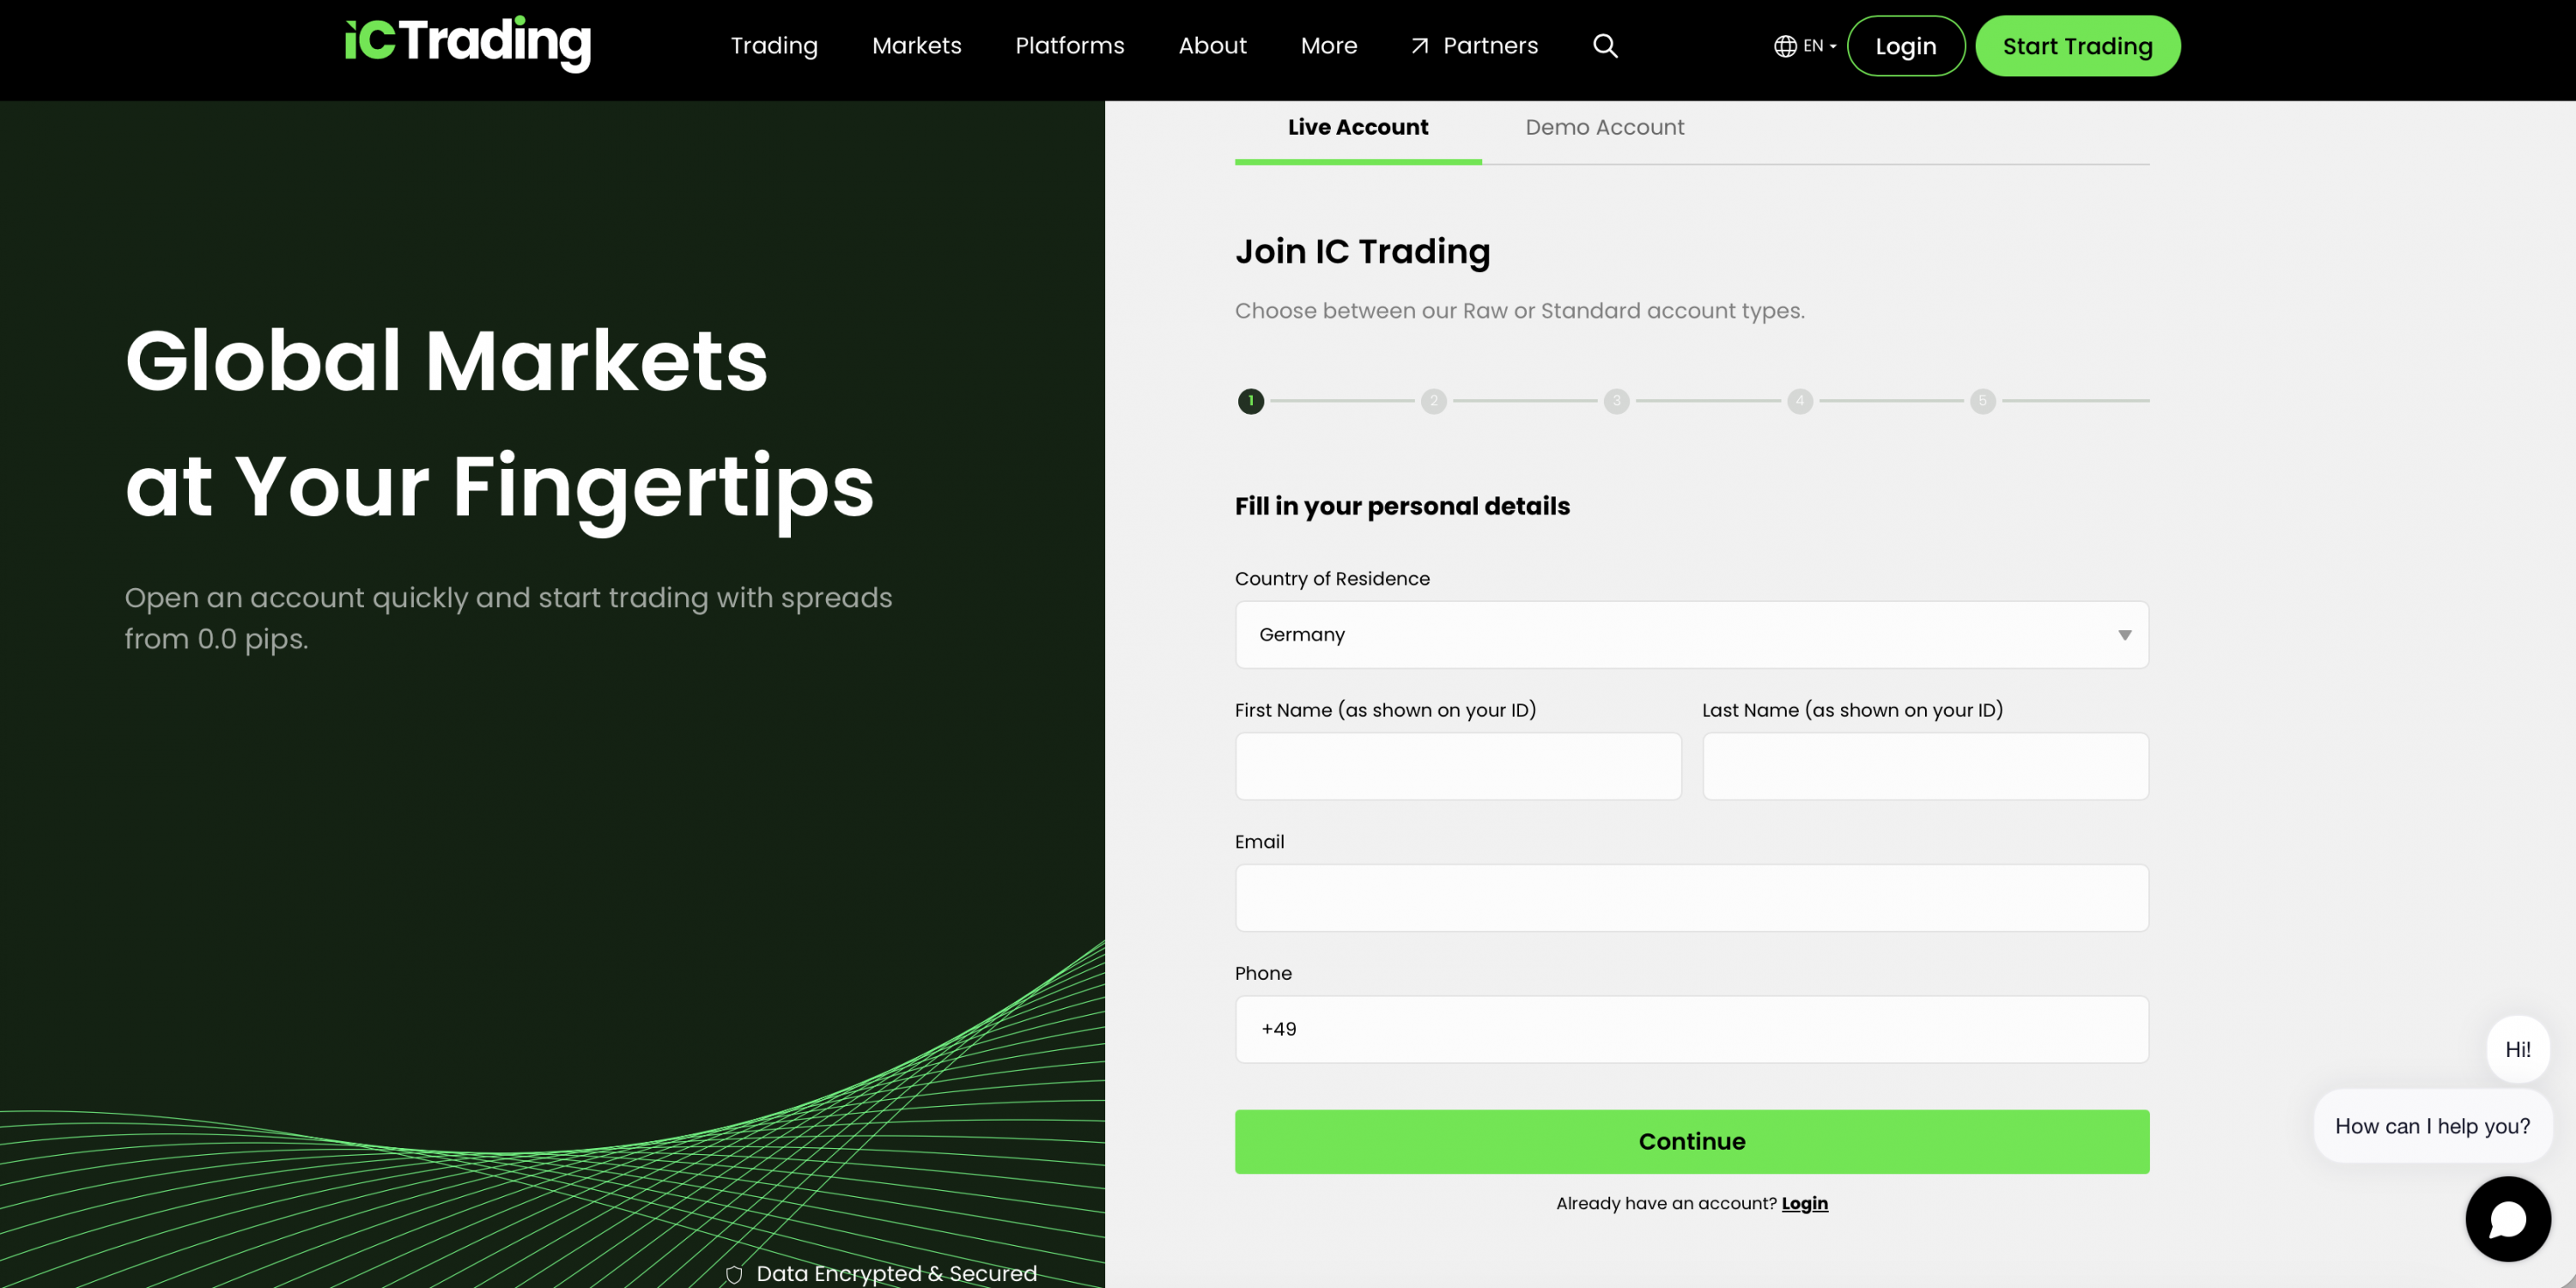Click the globe language icon

pyautogui.click(x=1785, y=46)
